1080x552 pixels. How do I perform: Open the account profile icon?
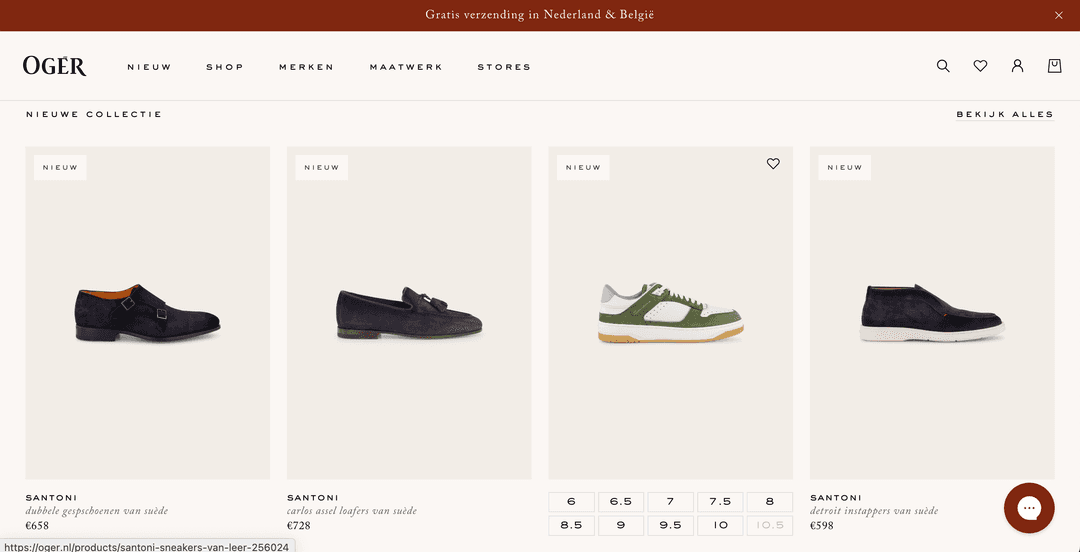1017,66
